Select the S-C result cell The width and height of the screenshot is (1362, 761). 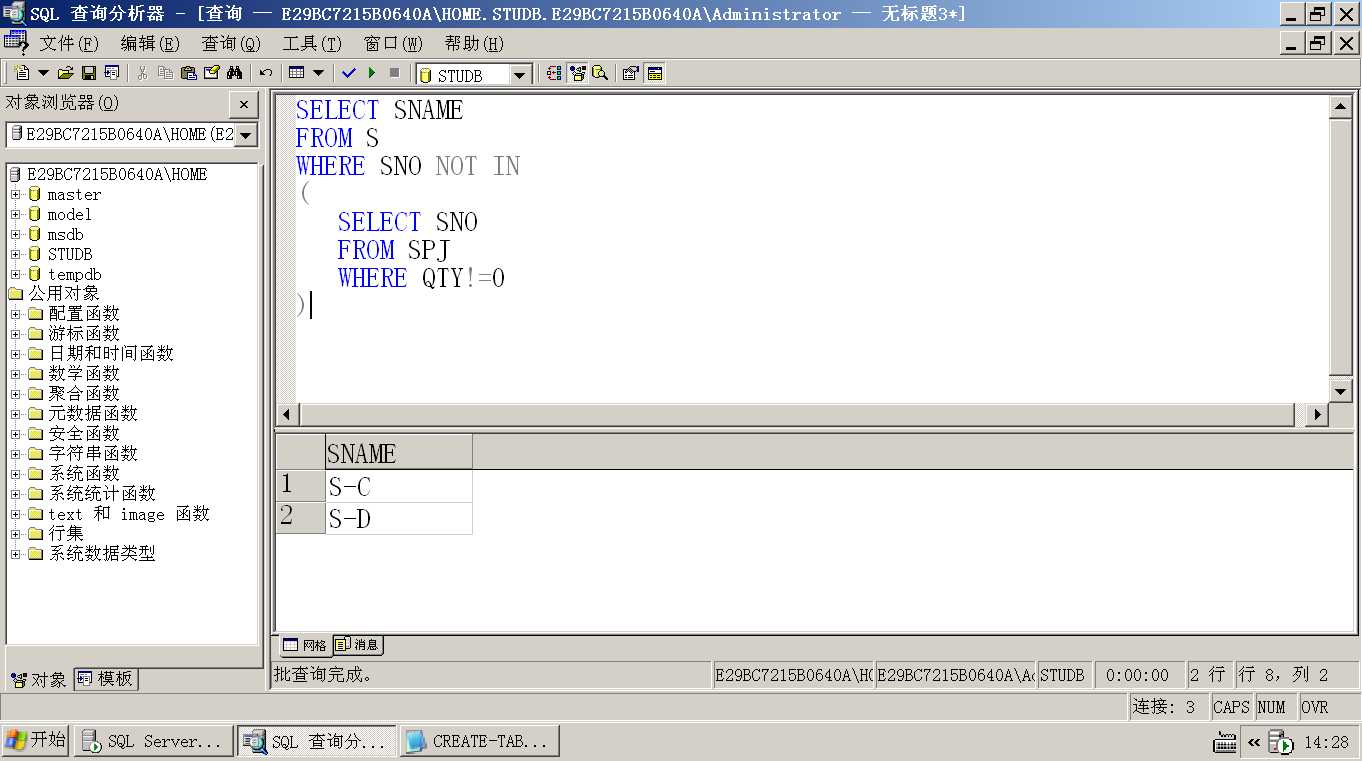coord(399,486)
